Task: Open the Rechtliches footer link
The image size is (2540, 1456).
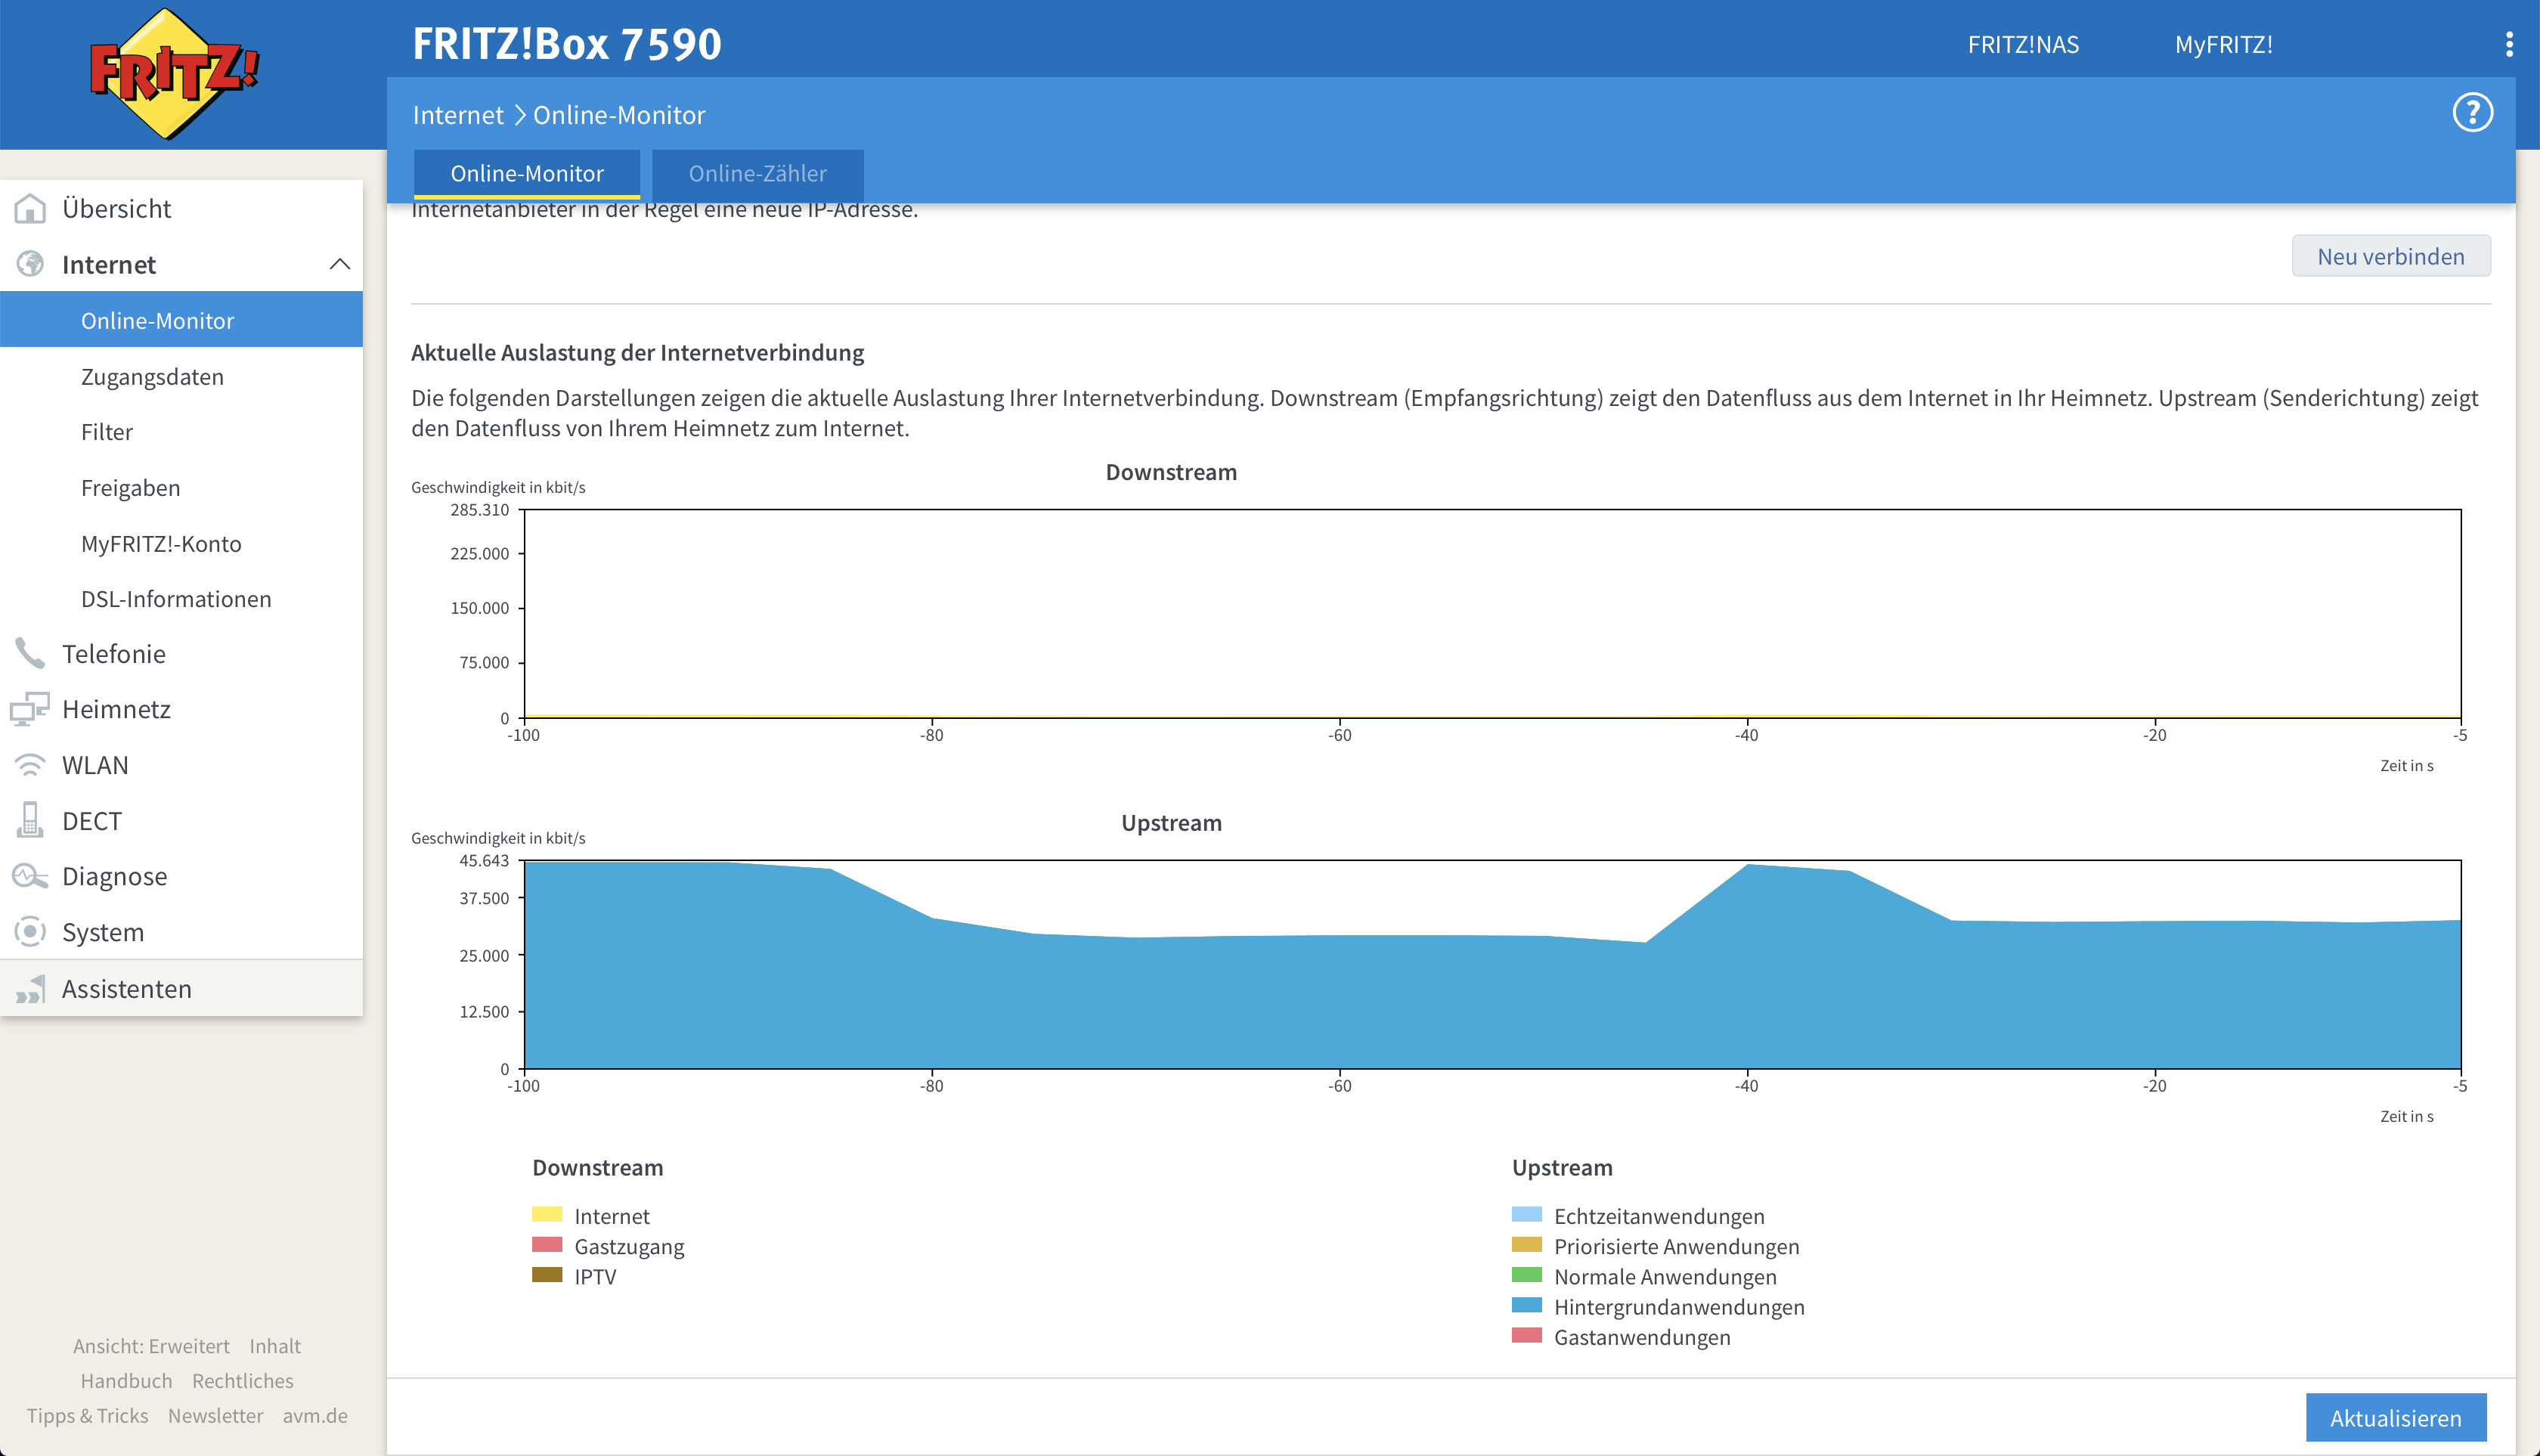Action: coord(243,1380)
